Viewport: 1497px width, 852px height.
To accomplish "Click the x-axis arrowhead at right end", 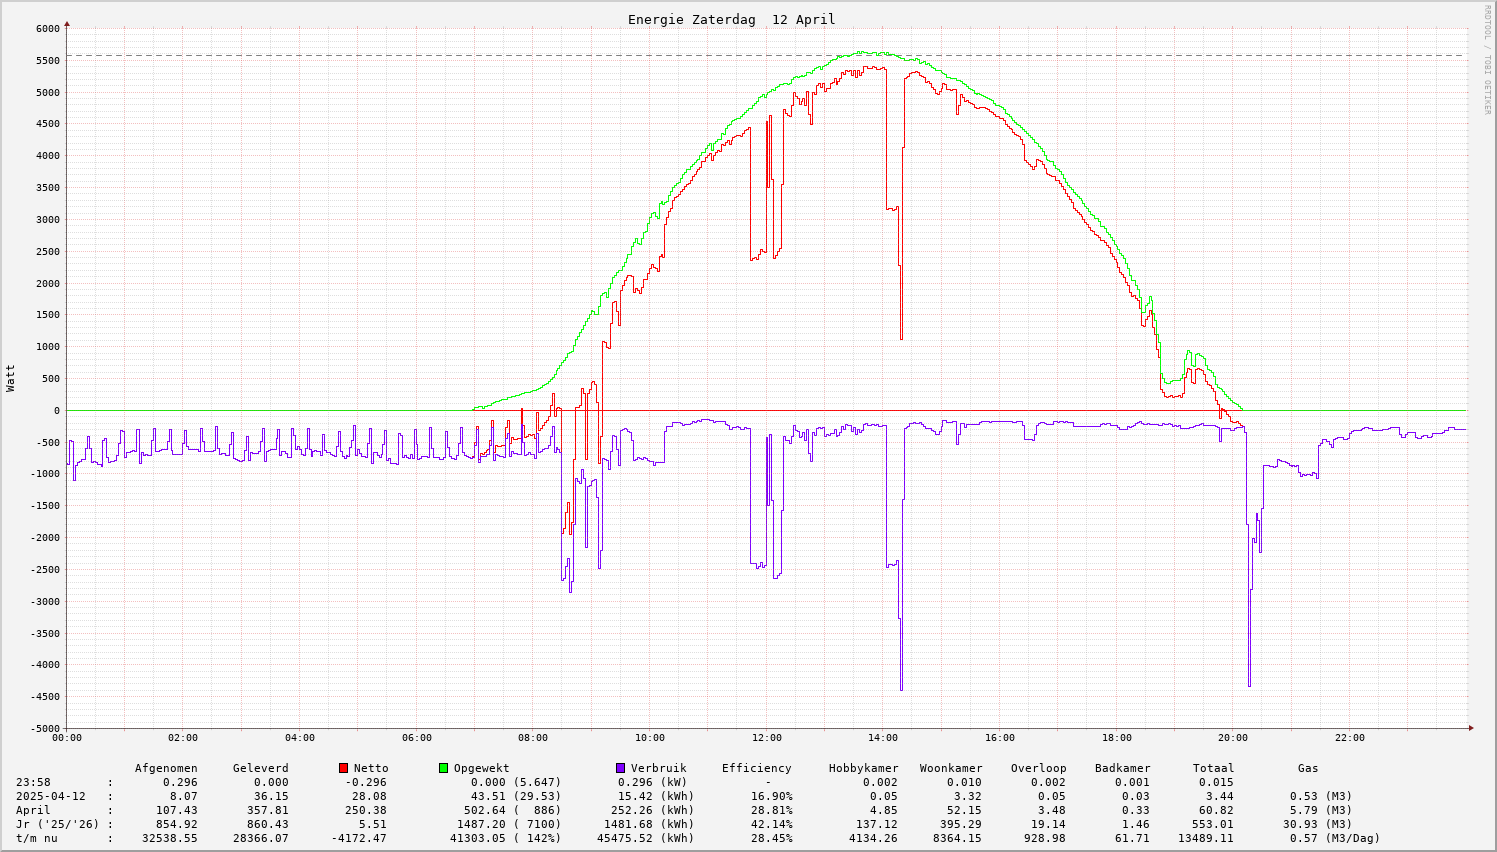I will click(x=1470, y=728).
